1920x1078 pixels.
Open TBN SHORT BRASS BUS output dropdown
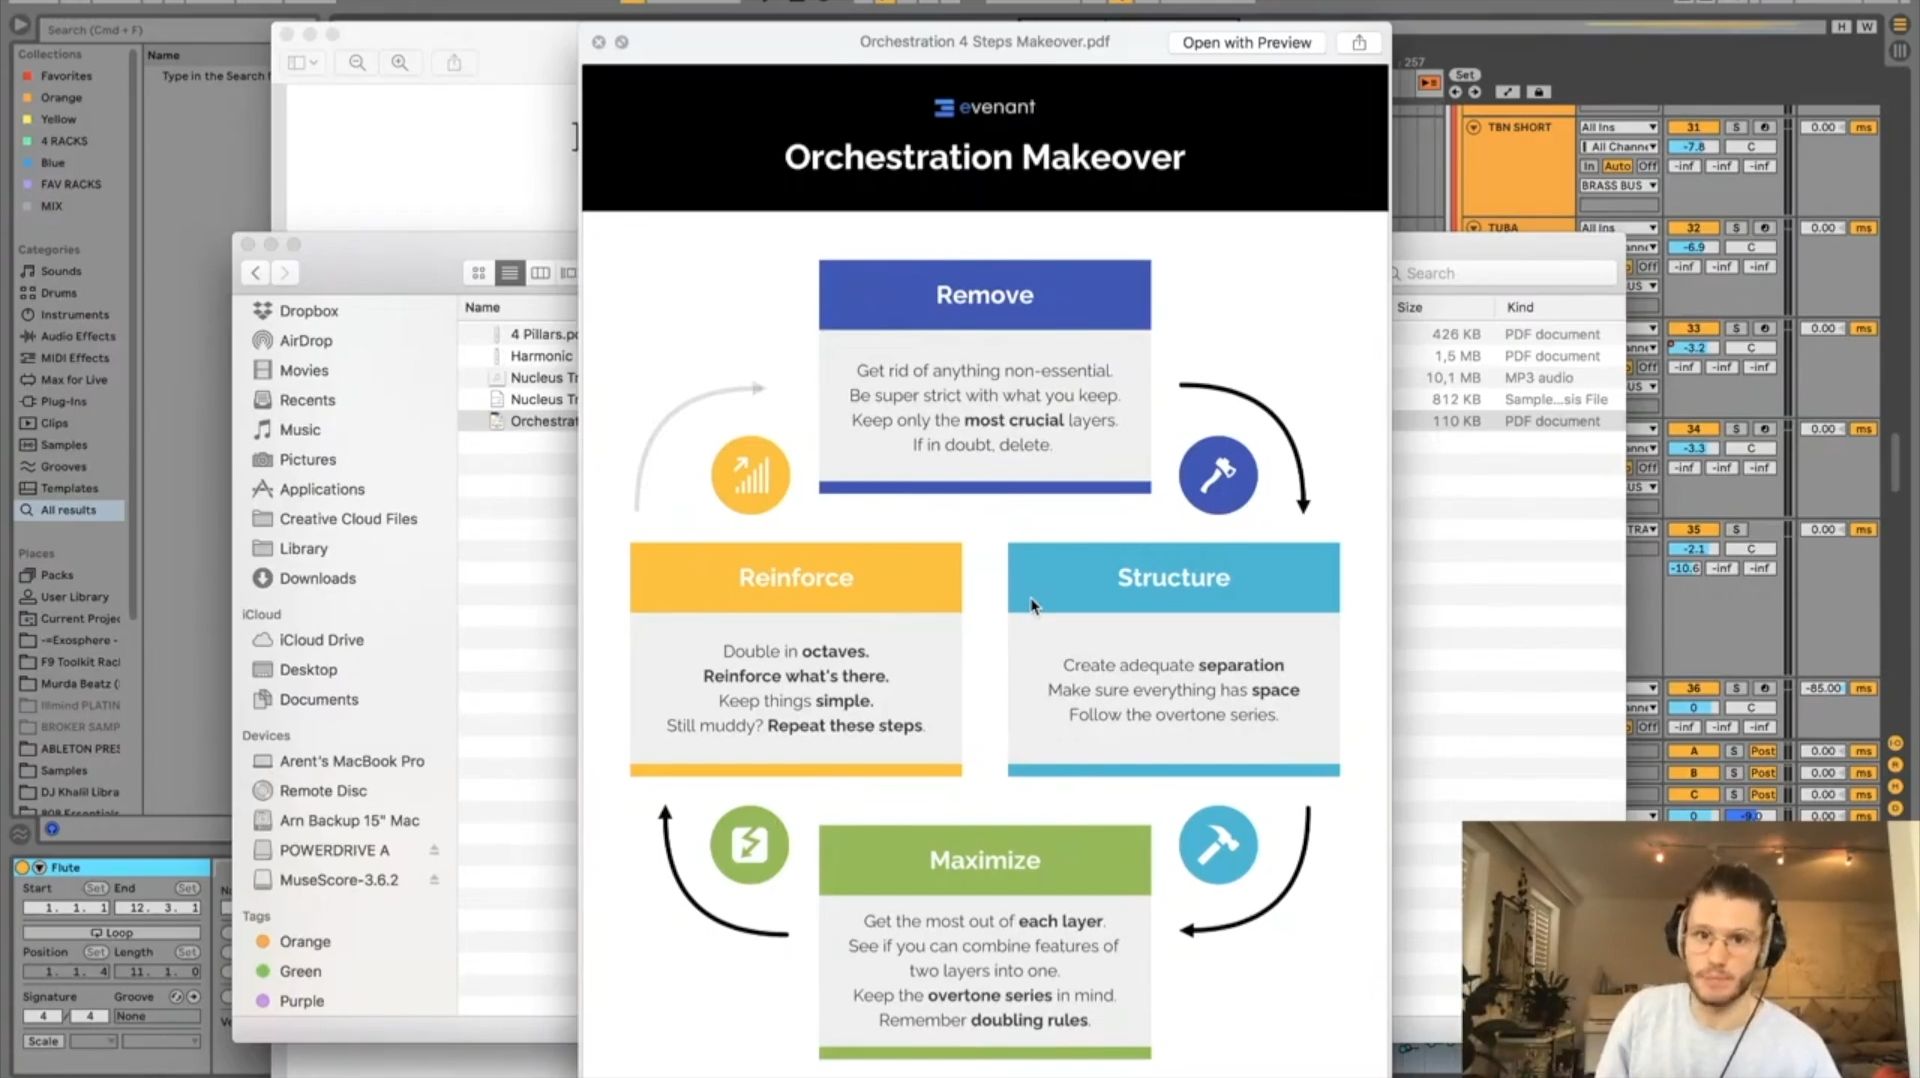point(1619,186)
